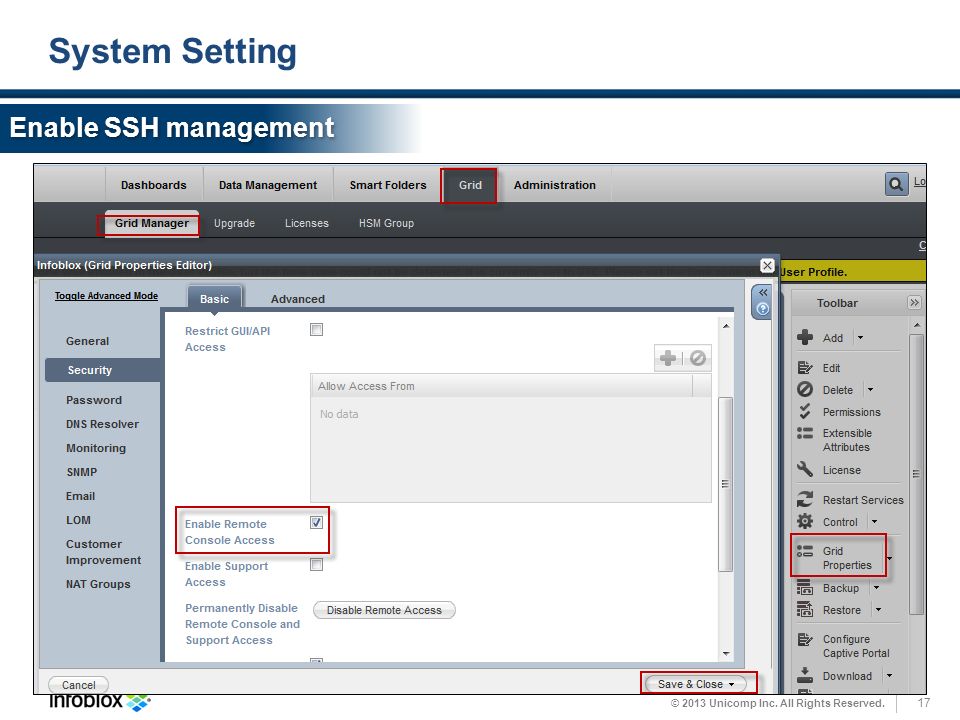
Task: Uncheck Enable Remote Console Access
Action: pos(317,522)
